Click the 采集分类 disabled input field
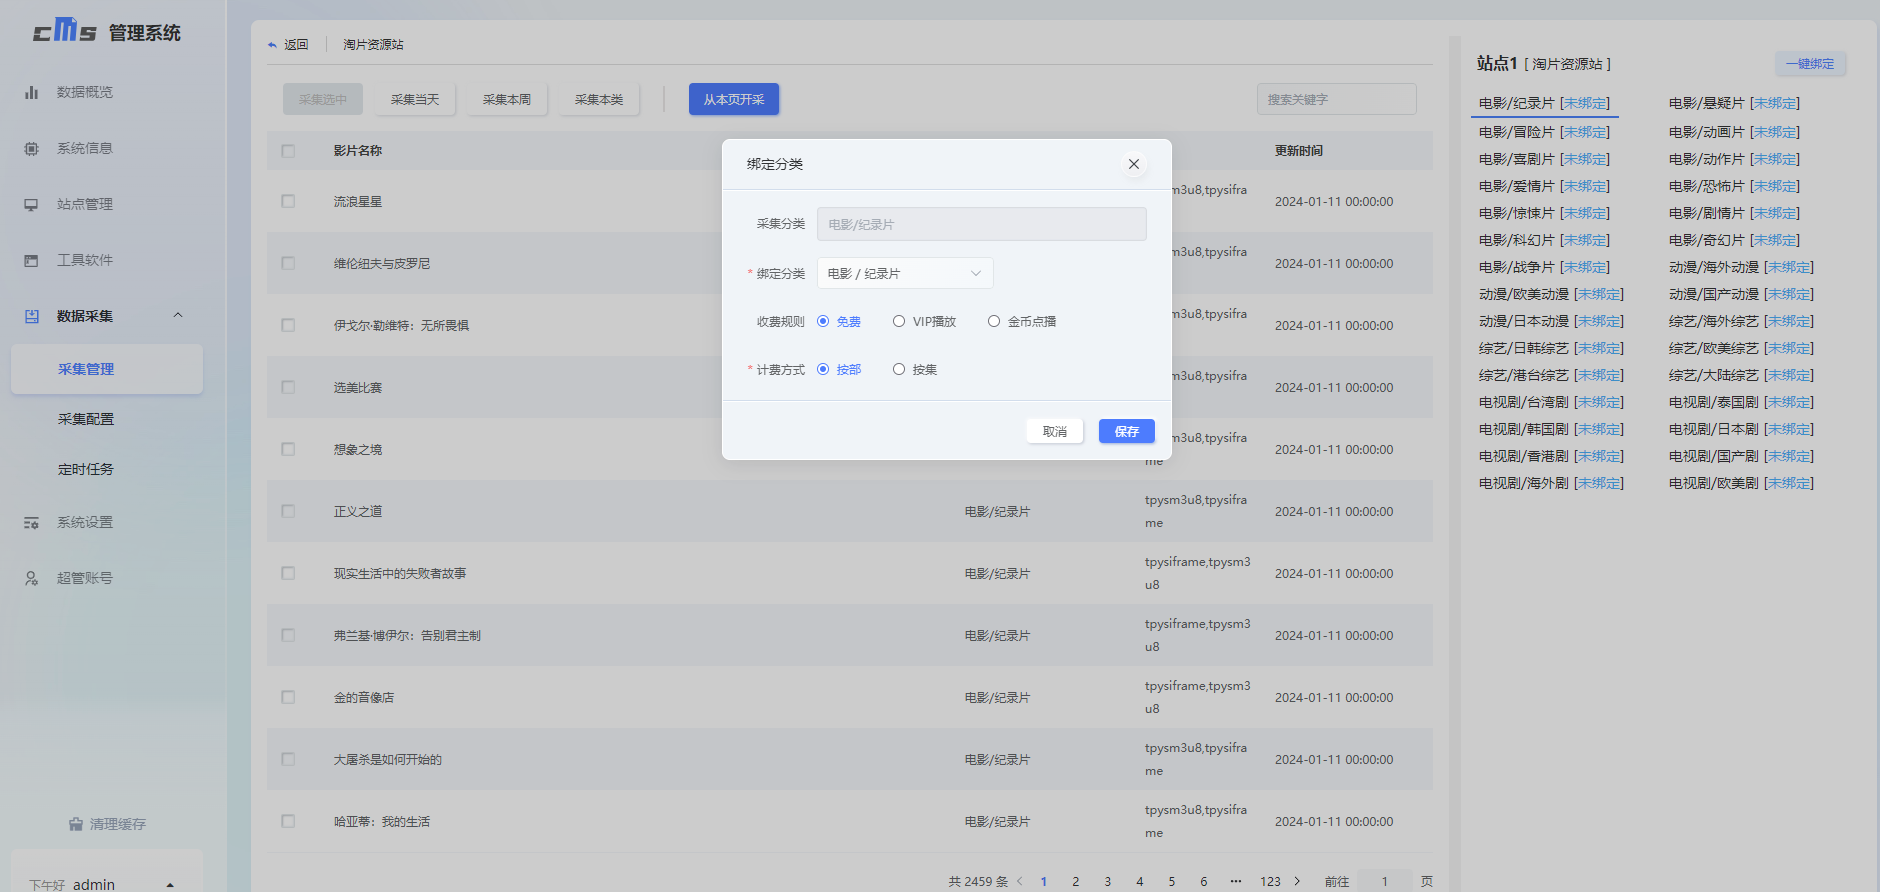 click(982, 224)
